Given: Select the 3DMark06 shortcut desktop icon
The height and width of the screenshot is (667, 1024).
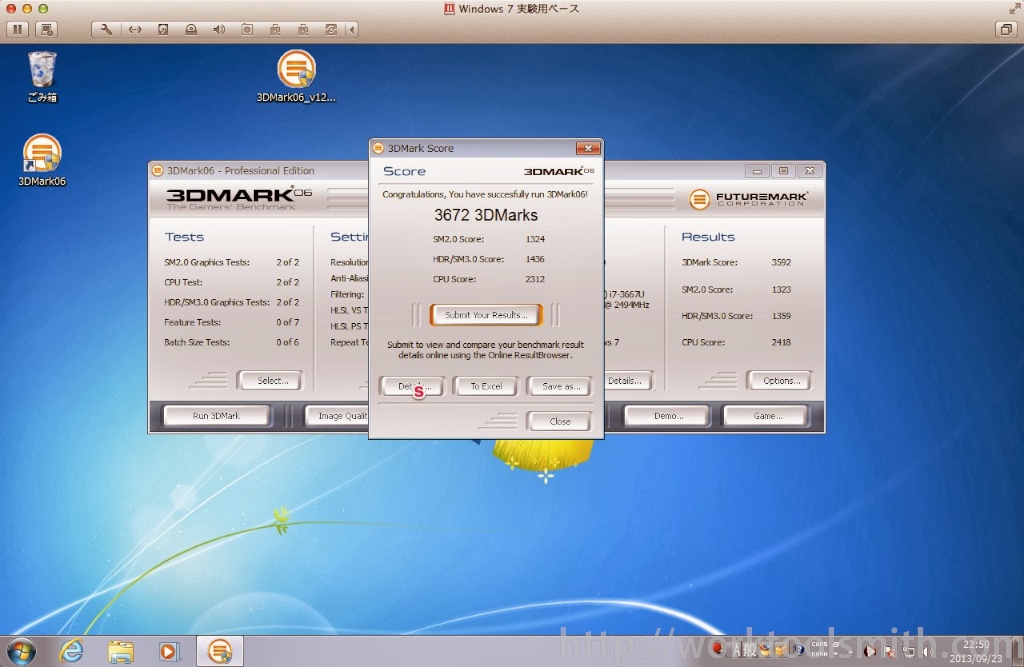Looking at the screenshot, I should coord(42,161).
